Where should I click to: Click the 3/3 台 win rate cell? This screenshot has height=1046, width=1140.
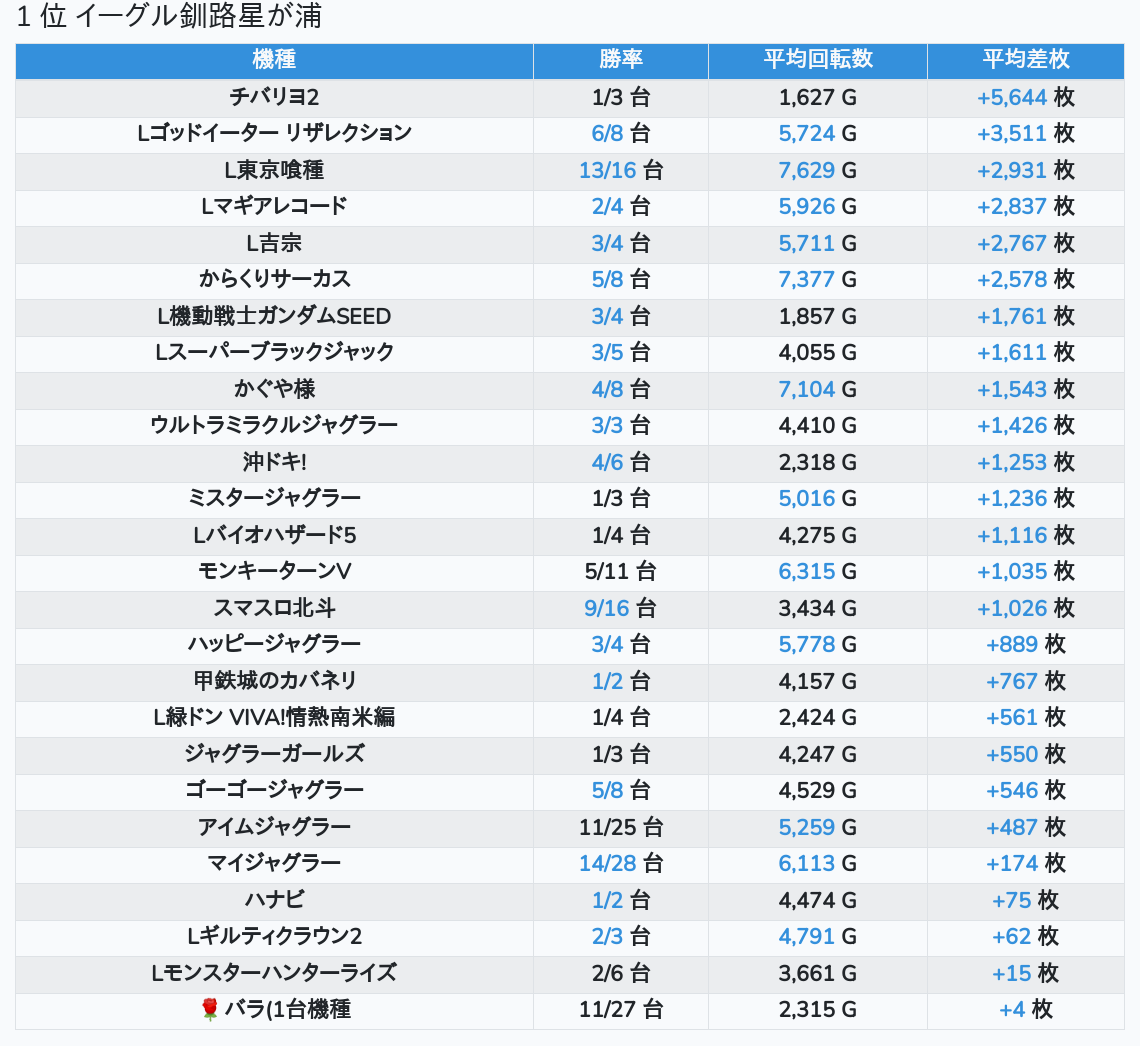point(621,425)
